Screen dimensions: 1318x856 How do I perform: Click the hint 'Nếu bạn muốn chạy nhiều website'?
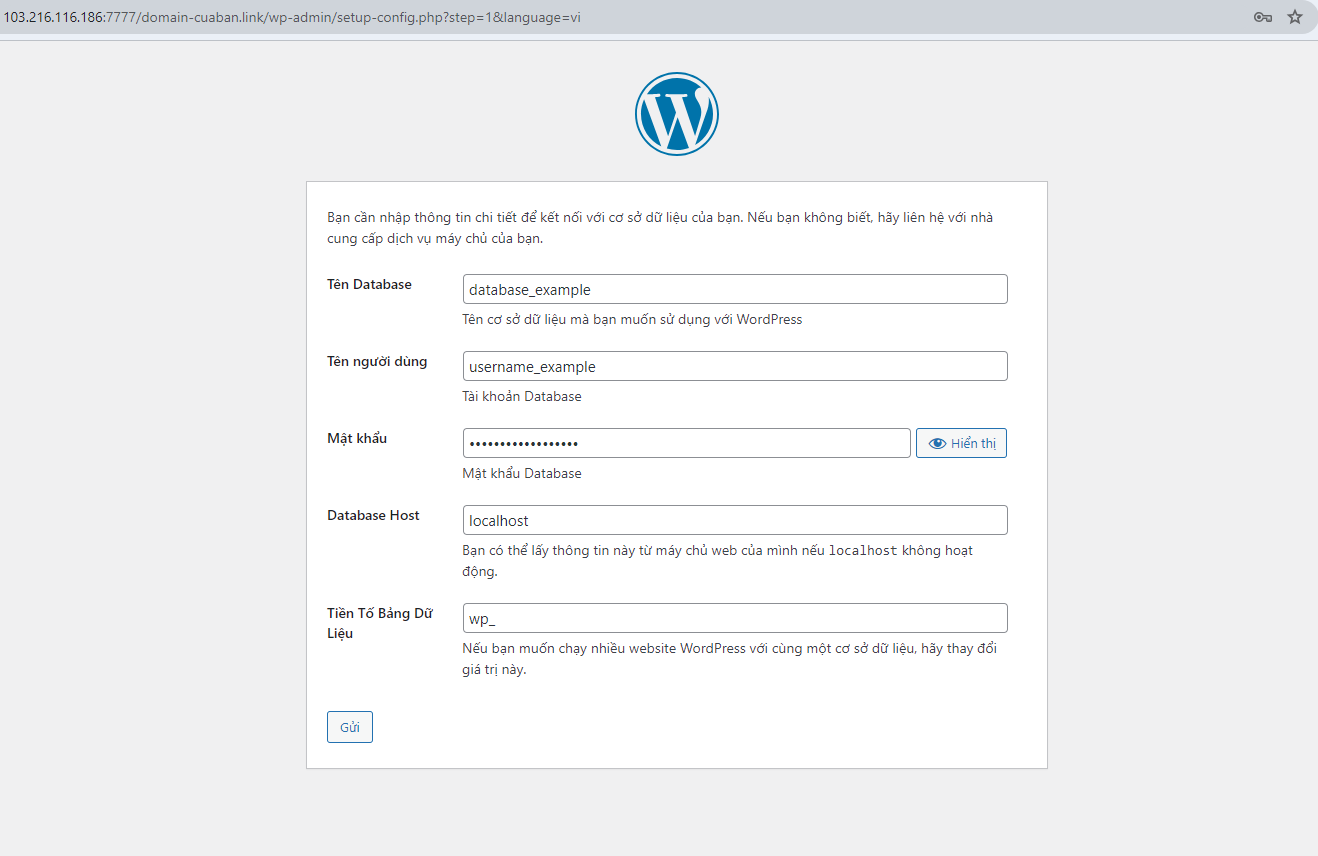[x=730, y=659]
